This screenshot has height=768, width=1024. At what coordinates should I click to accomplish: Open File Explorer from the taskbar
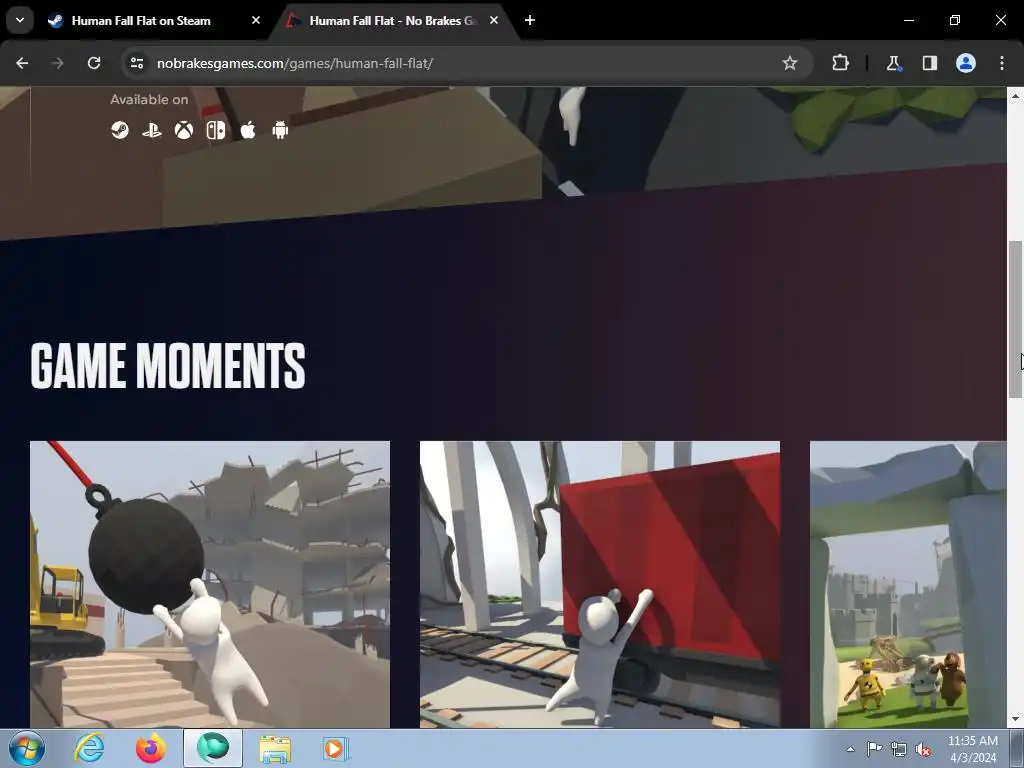(x=275, y=748)
